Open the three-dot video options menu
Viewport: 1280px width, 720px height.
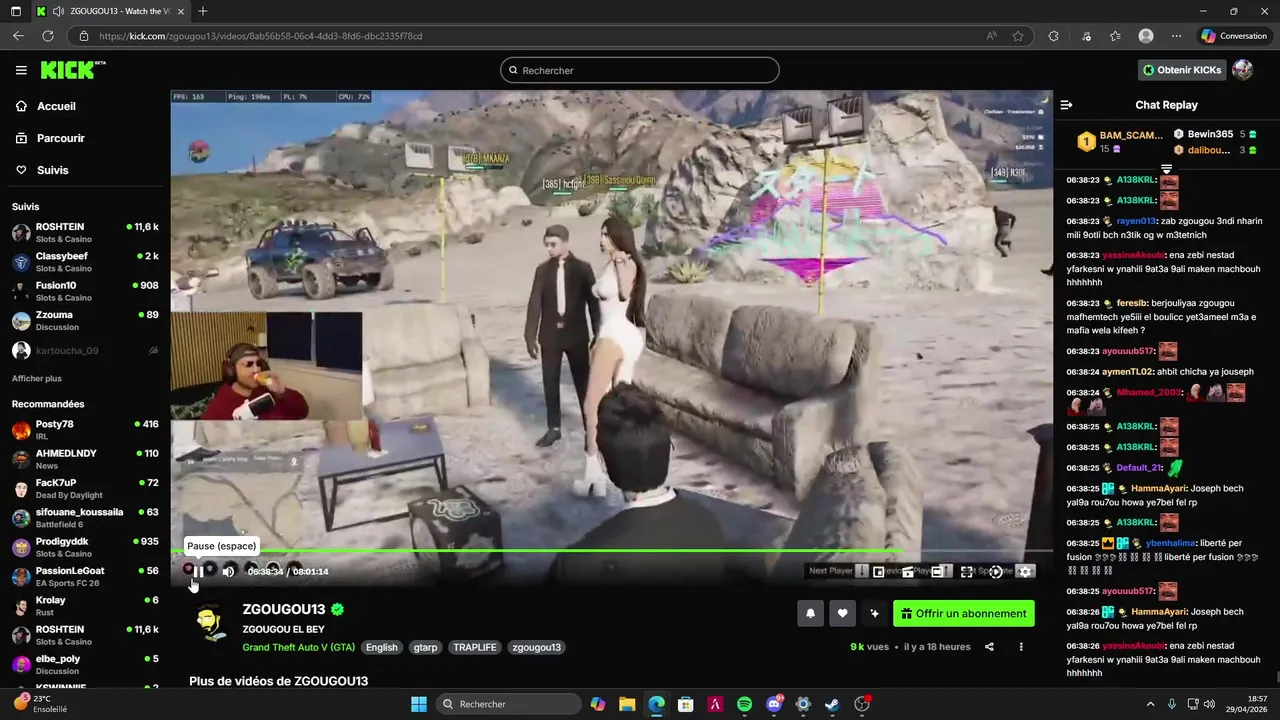(x=1021, y=647)
